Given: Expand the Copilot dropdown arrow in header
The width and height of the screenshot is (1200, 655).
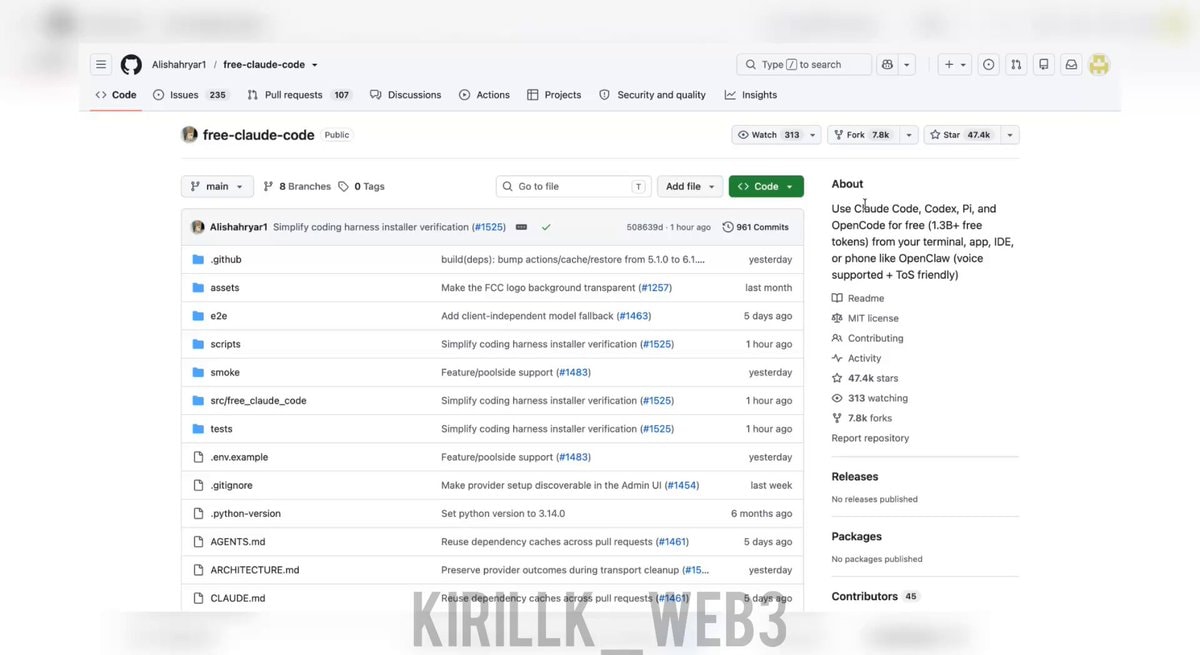Looking at the screenshot, I should [907, 65].
